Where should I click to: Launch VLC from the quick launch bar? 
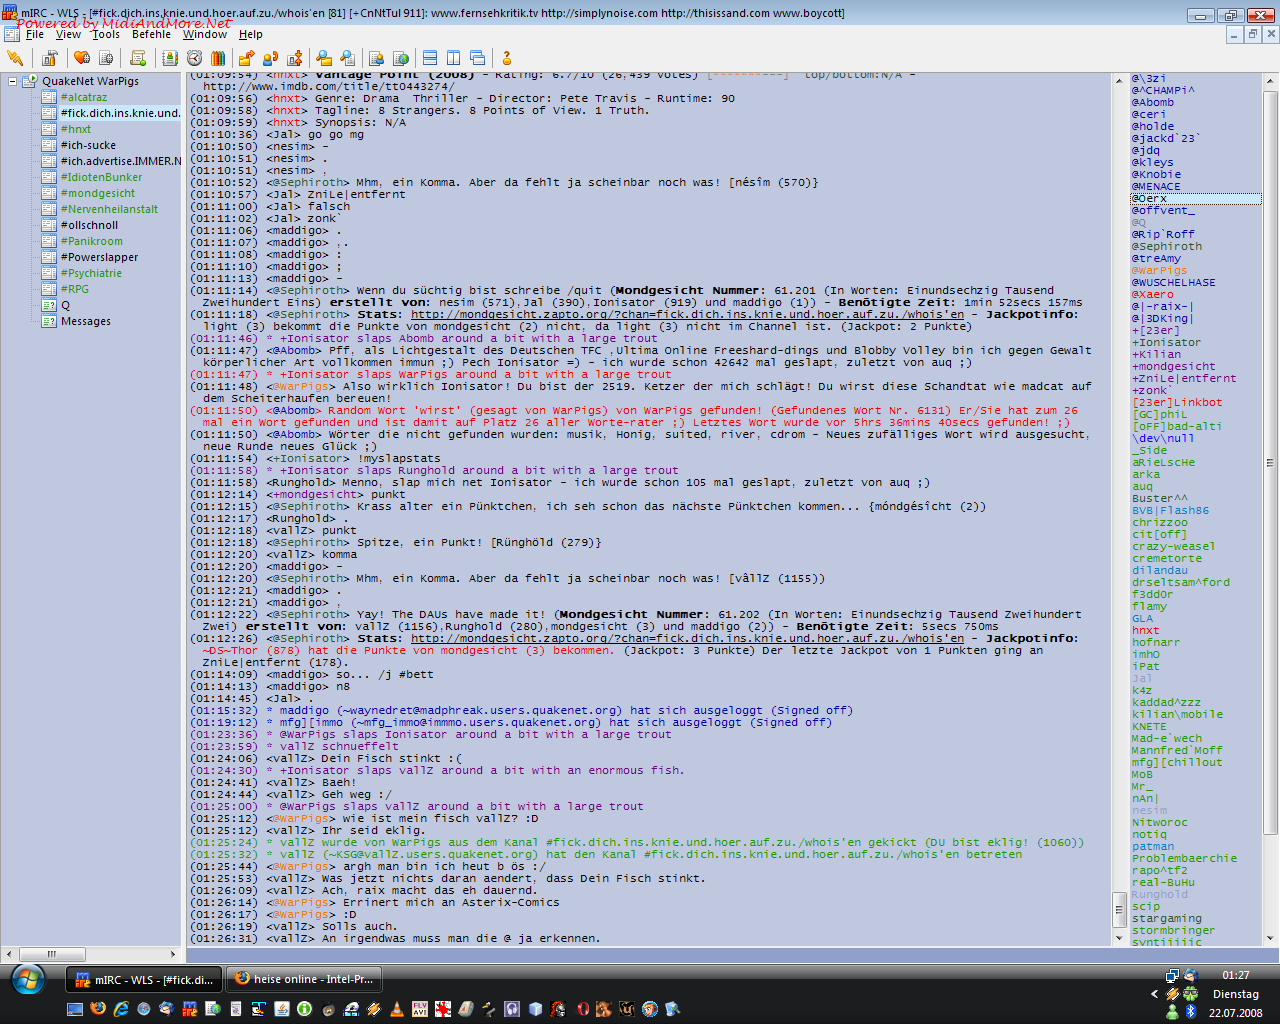(x=397, y=1009)
